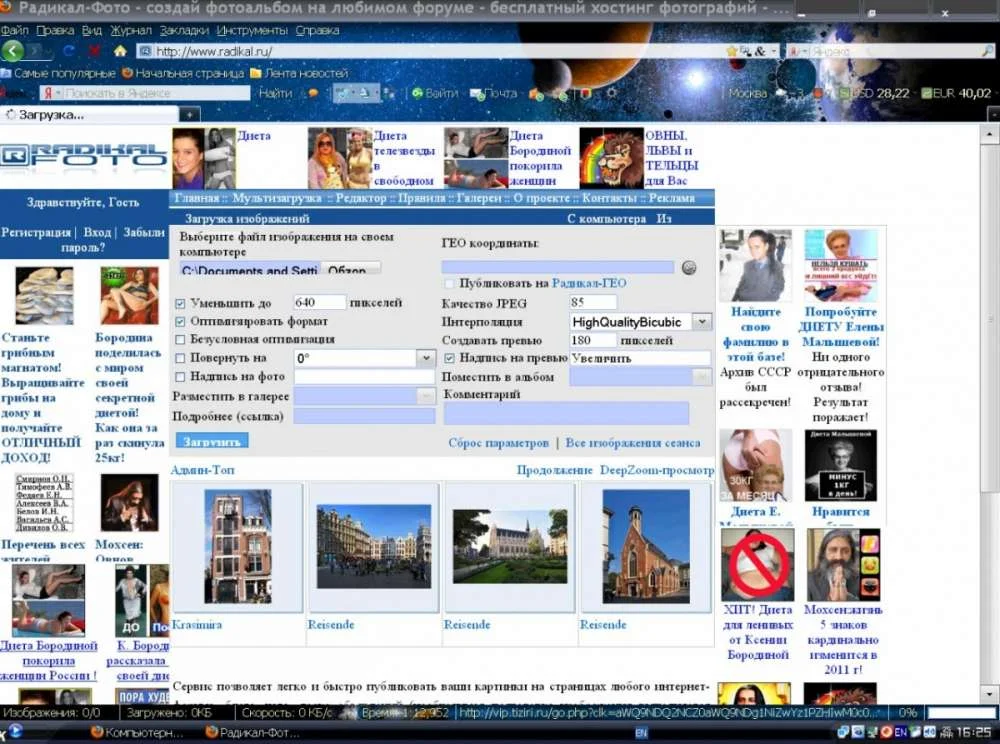The image size is (1000, 744).
Task: Click the blue Reload page icon
Action: coord(69,50)
